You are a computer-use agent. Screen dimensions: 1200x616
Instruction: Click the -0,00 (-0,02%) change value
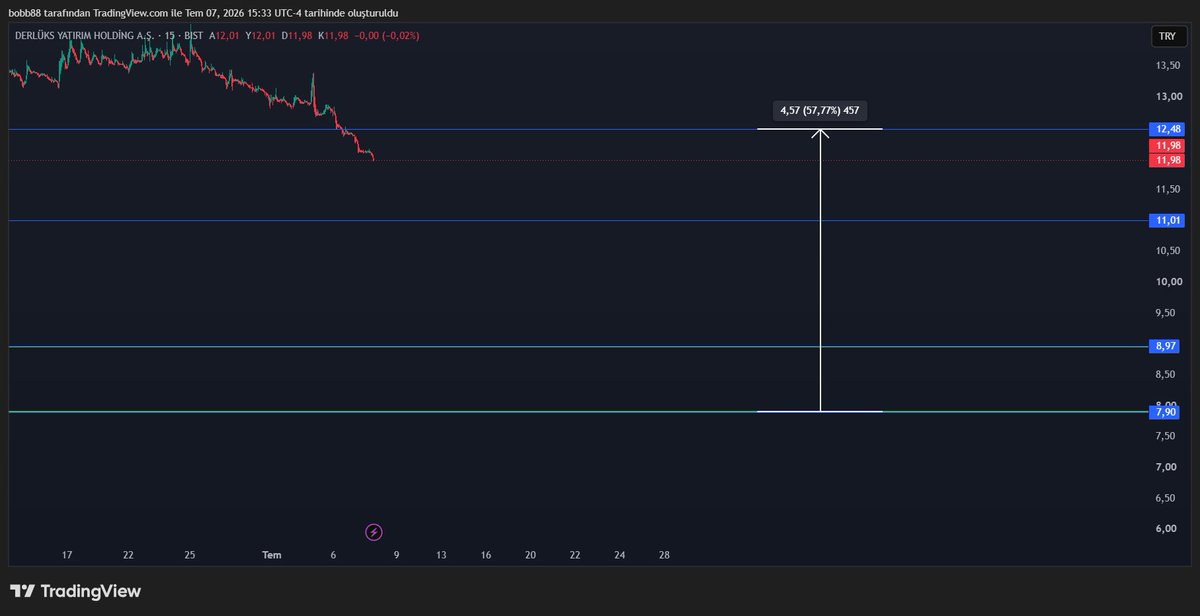coord(386,35)
